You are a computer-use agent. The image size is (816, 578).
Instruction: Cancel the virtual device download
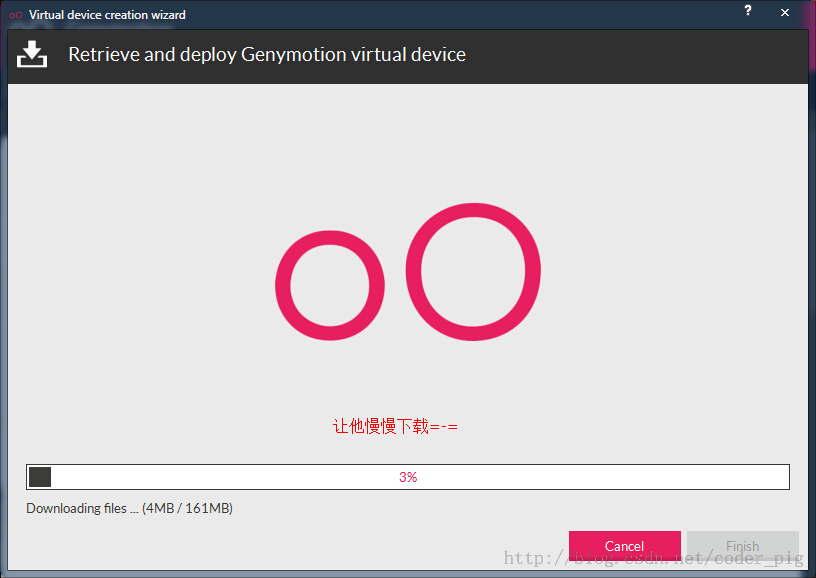624,546
